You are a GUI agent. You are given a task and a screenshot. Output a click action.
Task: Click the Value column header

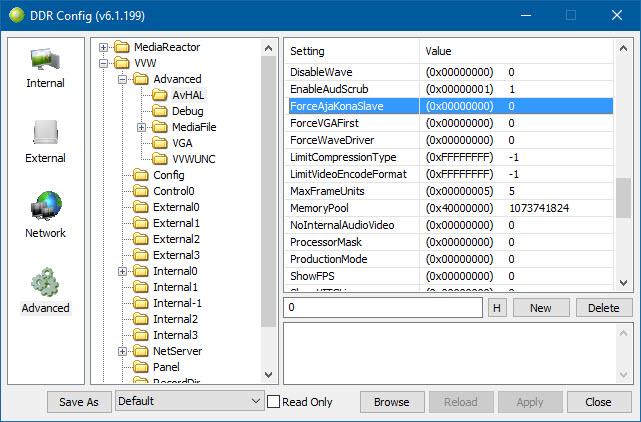(x=516, y=51)
